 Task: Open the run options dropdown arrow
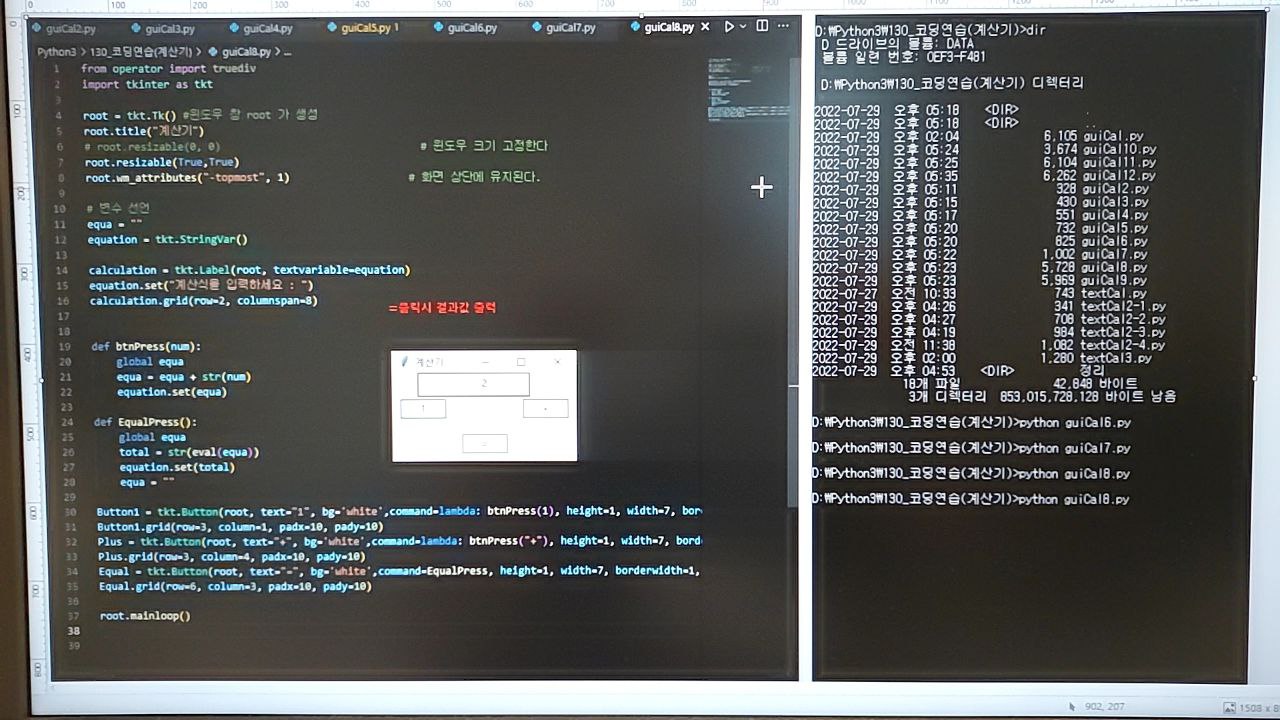743,27
